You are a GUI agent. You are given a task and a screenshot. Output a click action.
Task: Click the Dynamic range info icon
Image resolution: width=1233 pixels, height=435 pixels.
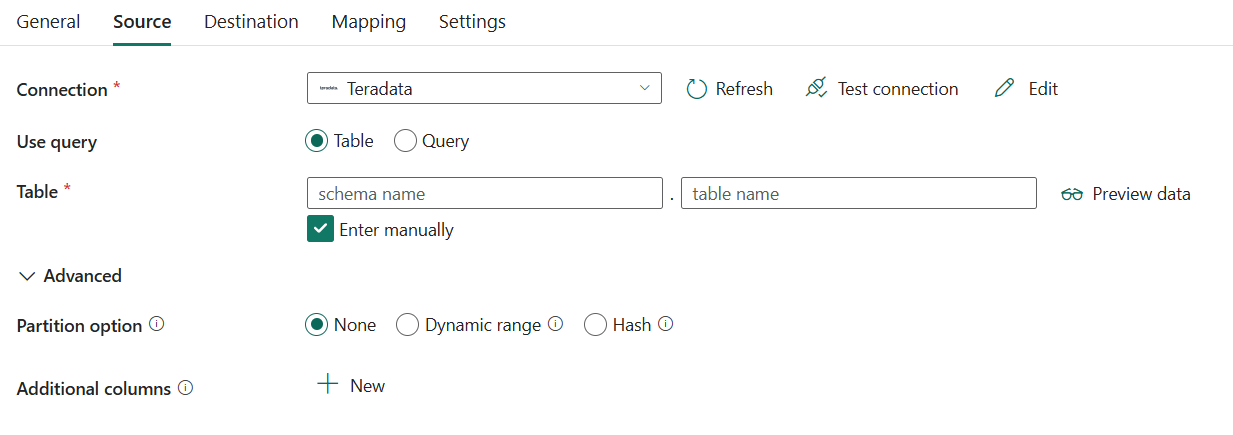pyautogui.click(x=555, y=324)
